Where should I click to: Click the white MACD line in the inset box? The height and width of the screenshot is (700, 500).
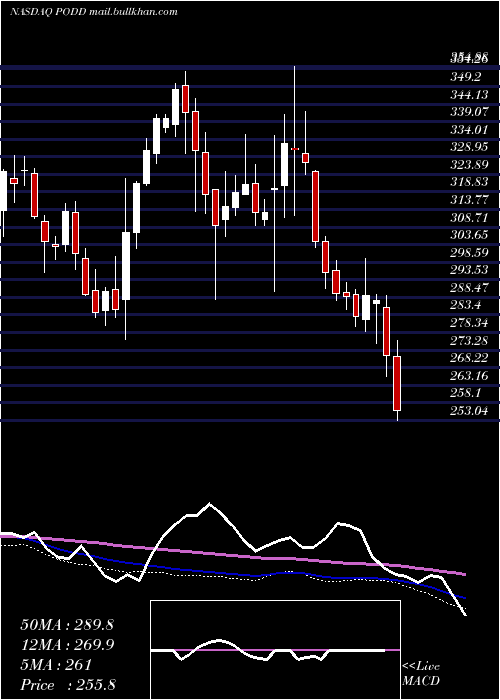tap(268, 650)
